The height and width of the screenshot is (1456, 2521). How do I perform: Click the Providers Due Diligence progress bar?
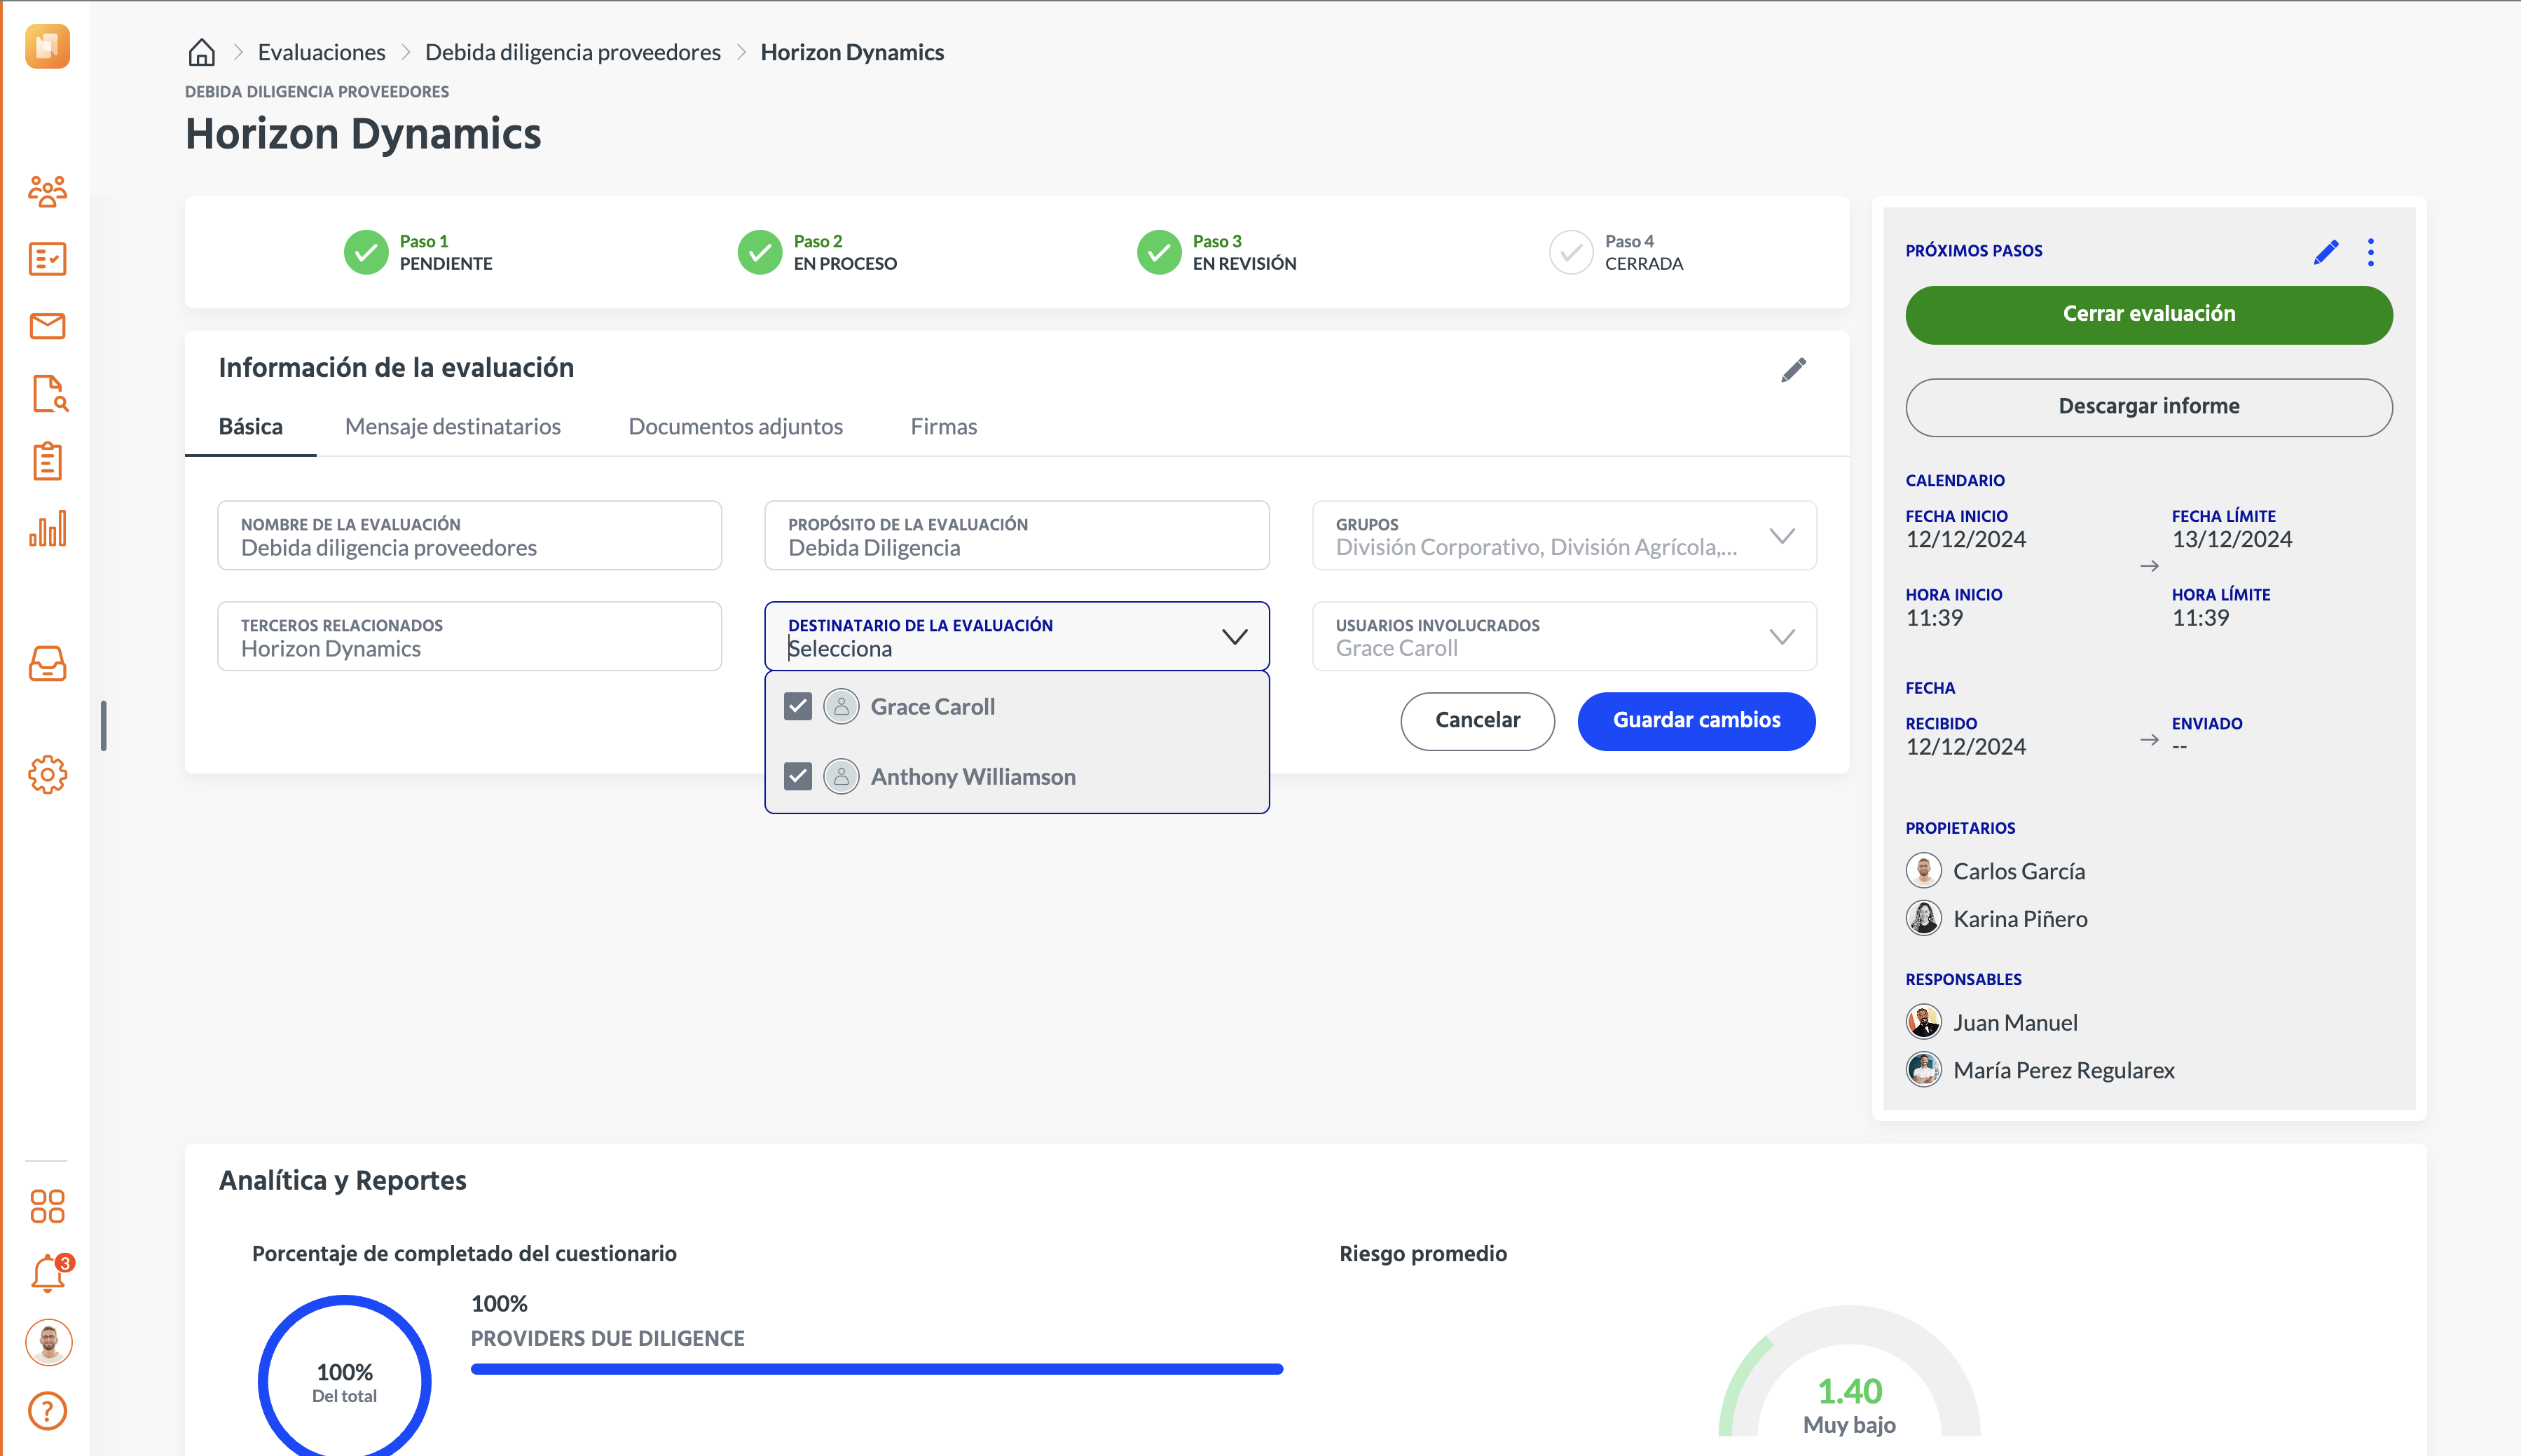[x=877, y=1369]
